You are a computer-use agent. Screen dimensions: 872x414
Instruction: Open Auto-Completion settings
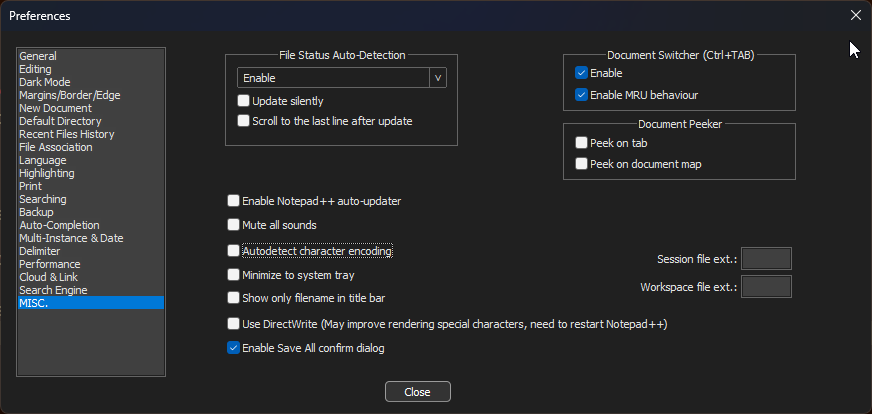[x=91, y=225]
